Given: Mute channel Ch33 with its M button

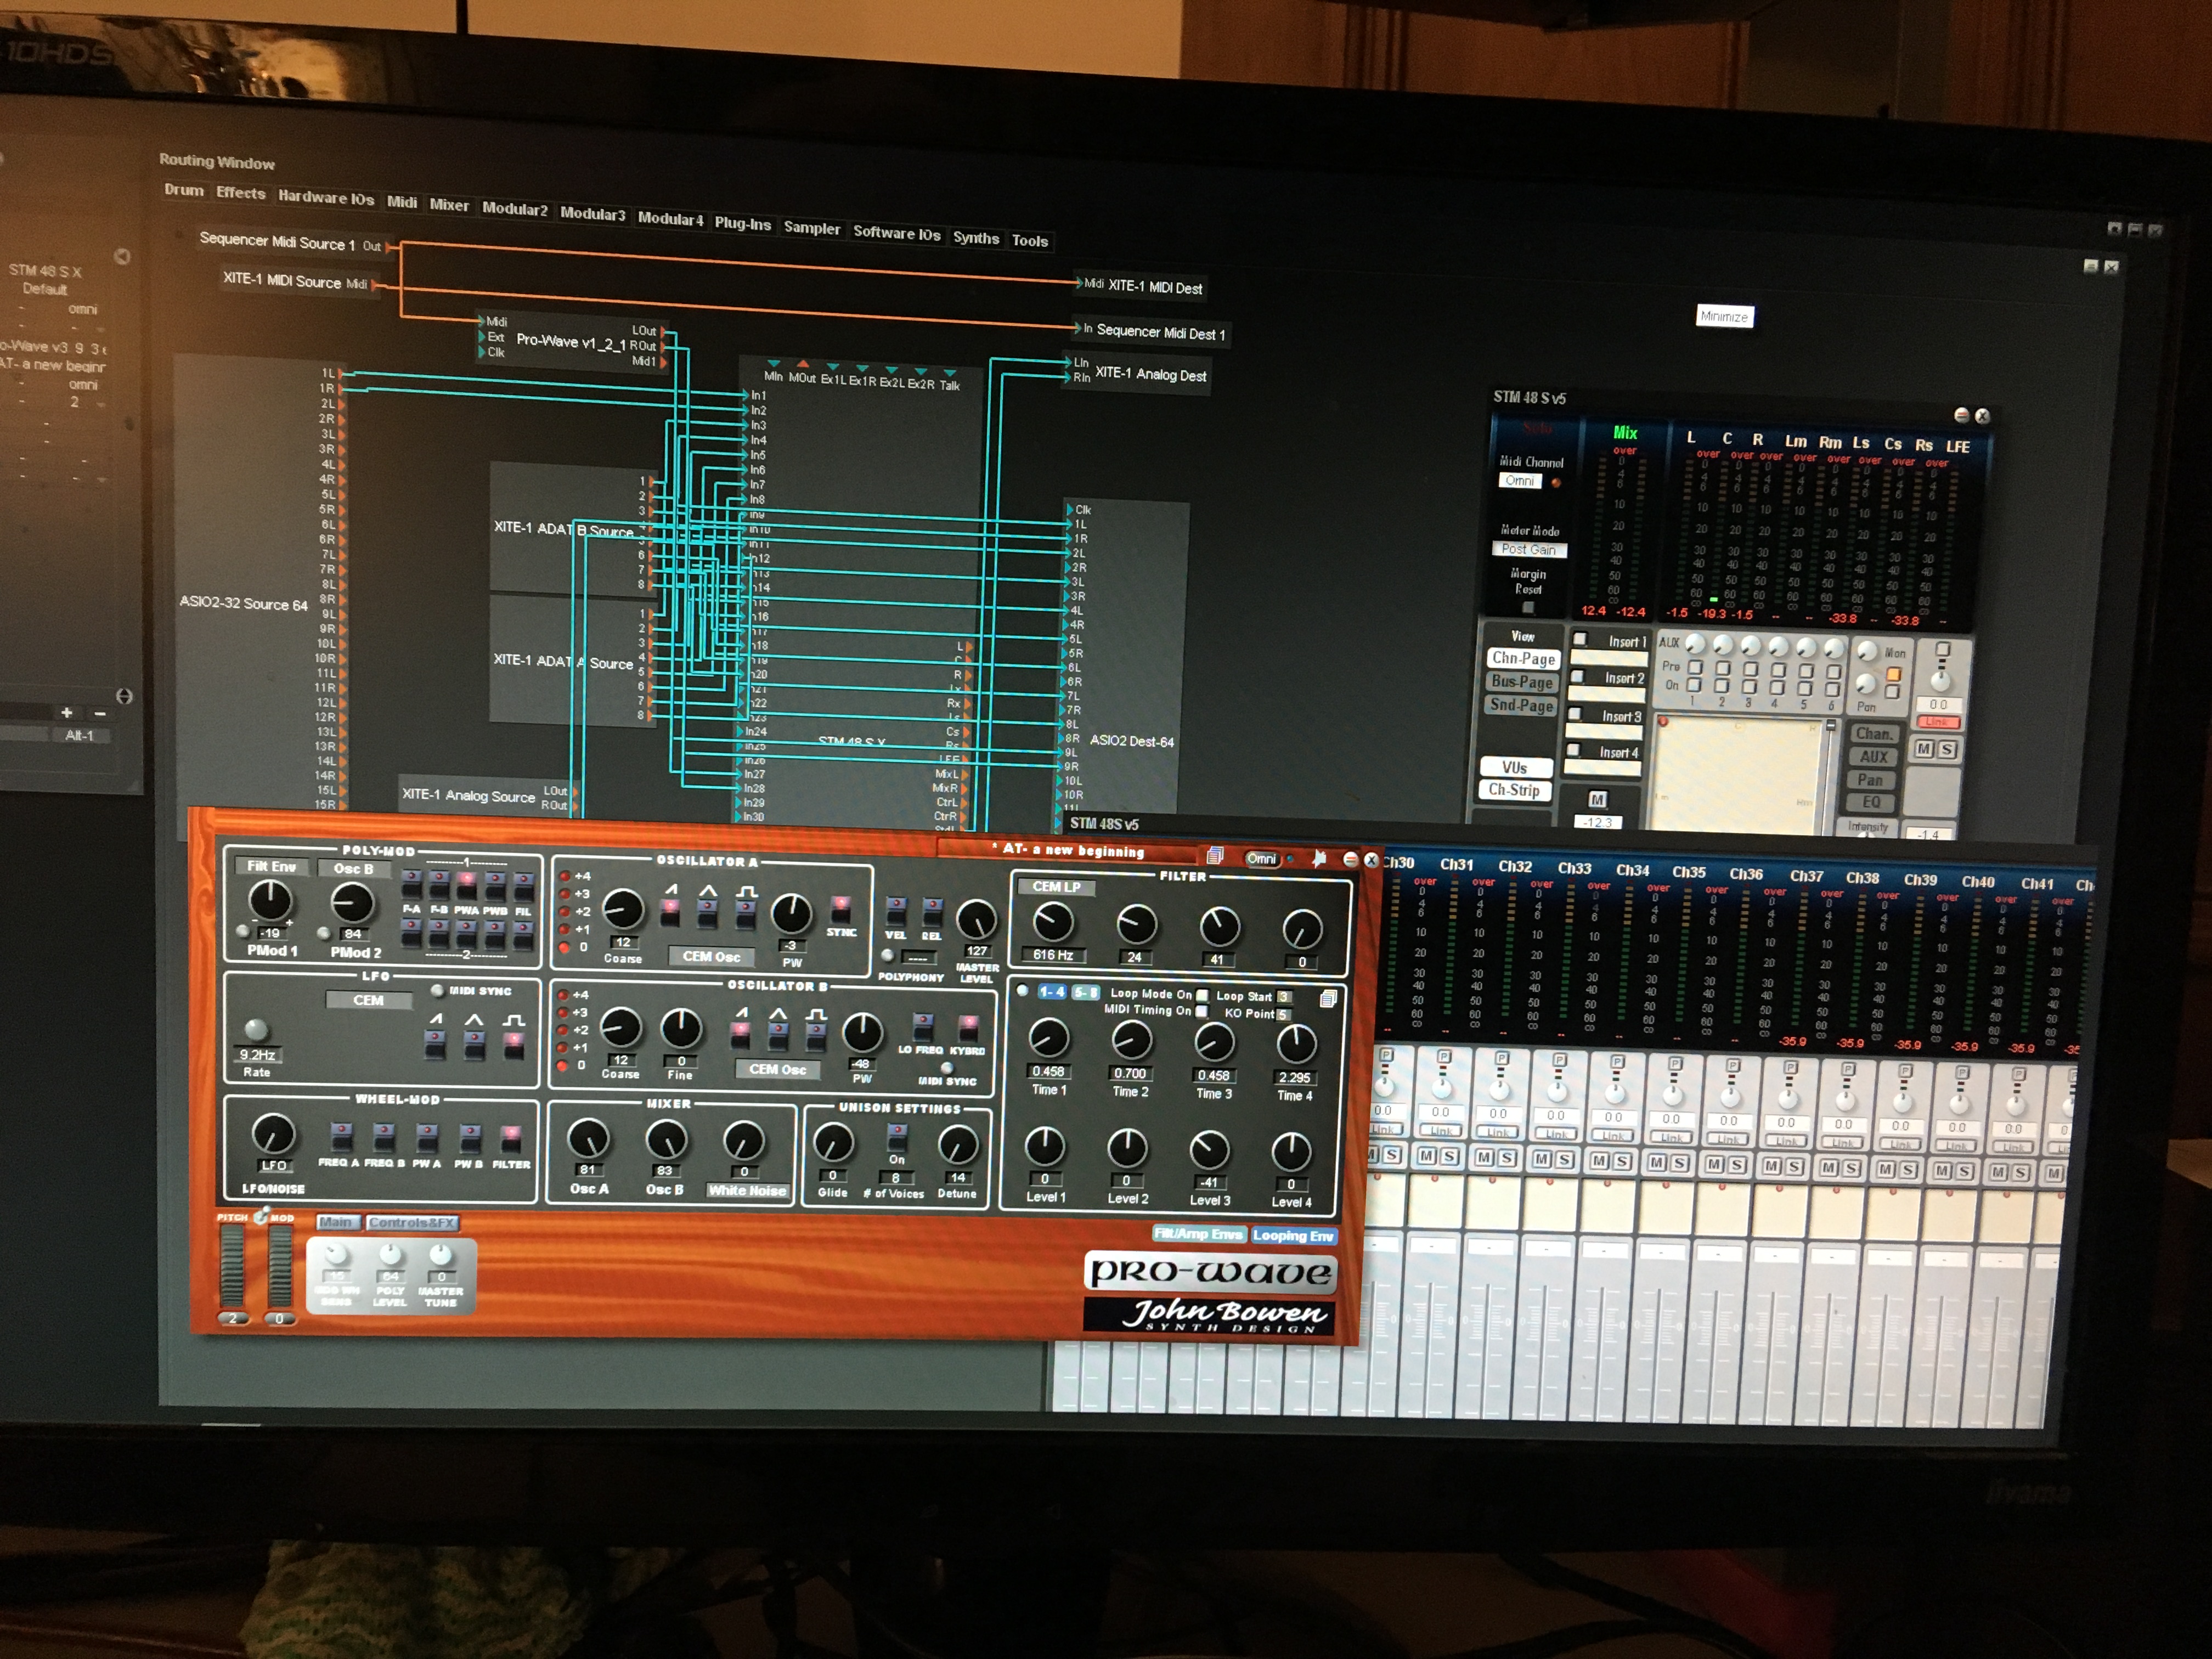Looking at the screenshot, I should (x=1542, y=1159).
